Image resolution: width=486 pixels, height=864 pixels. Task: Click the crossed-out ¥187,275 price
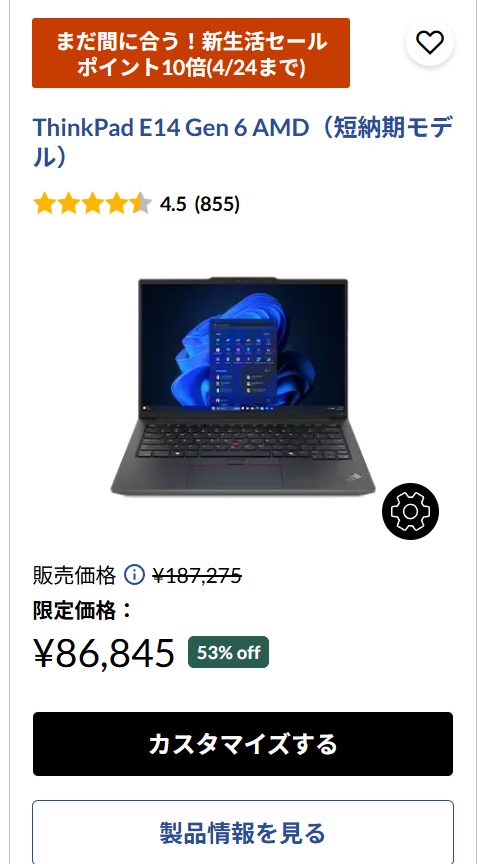pos(197,576)
